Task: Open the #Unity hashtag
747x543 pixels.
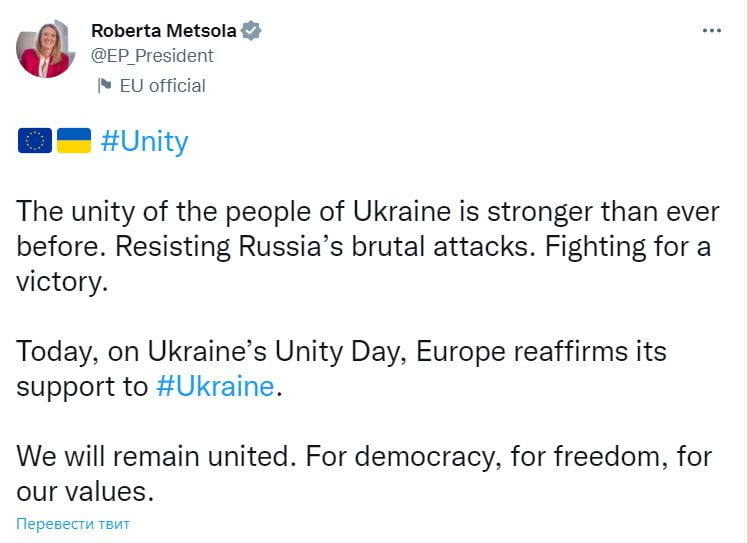Action: pos(144,141)
